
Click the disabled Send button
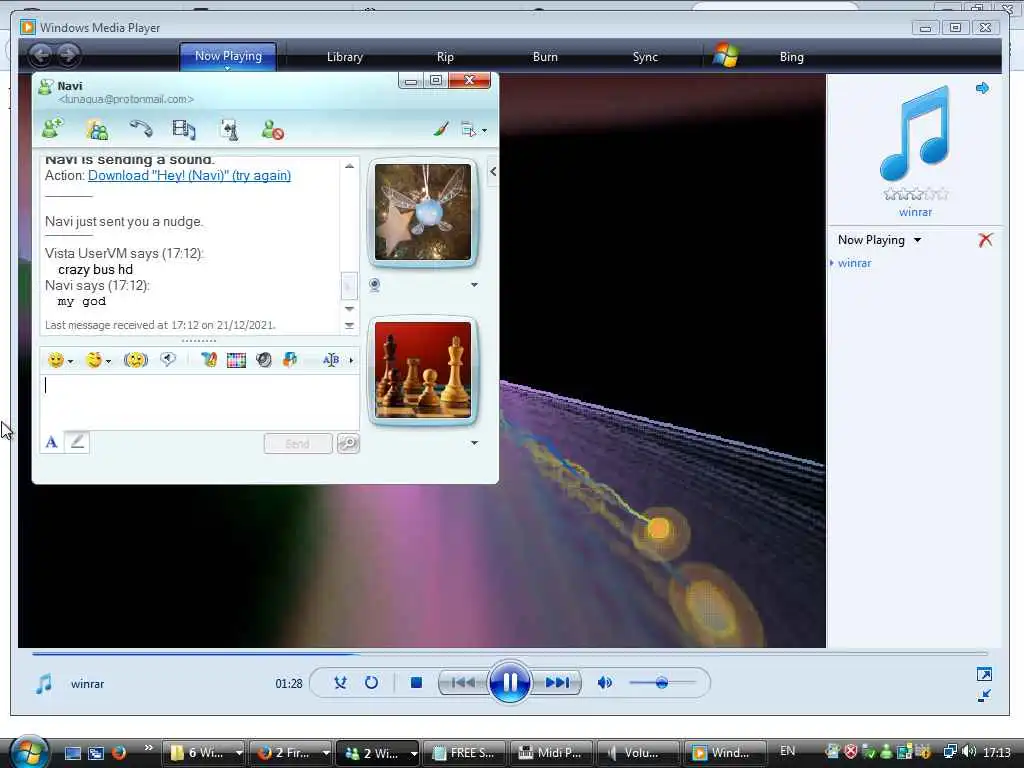click(298, 443)
